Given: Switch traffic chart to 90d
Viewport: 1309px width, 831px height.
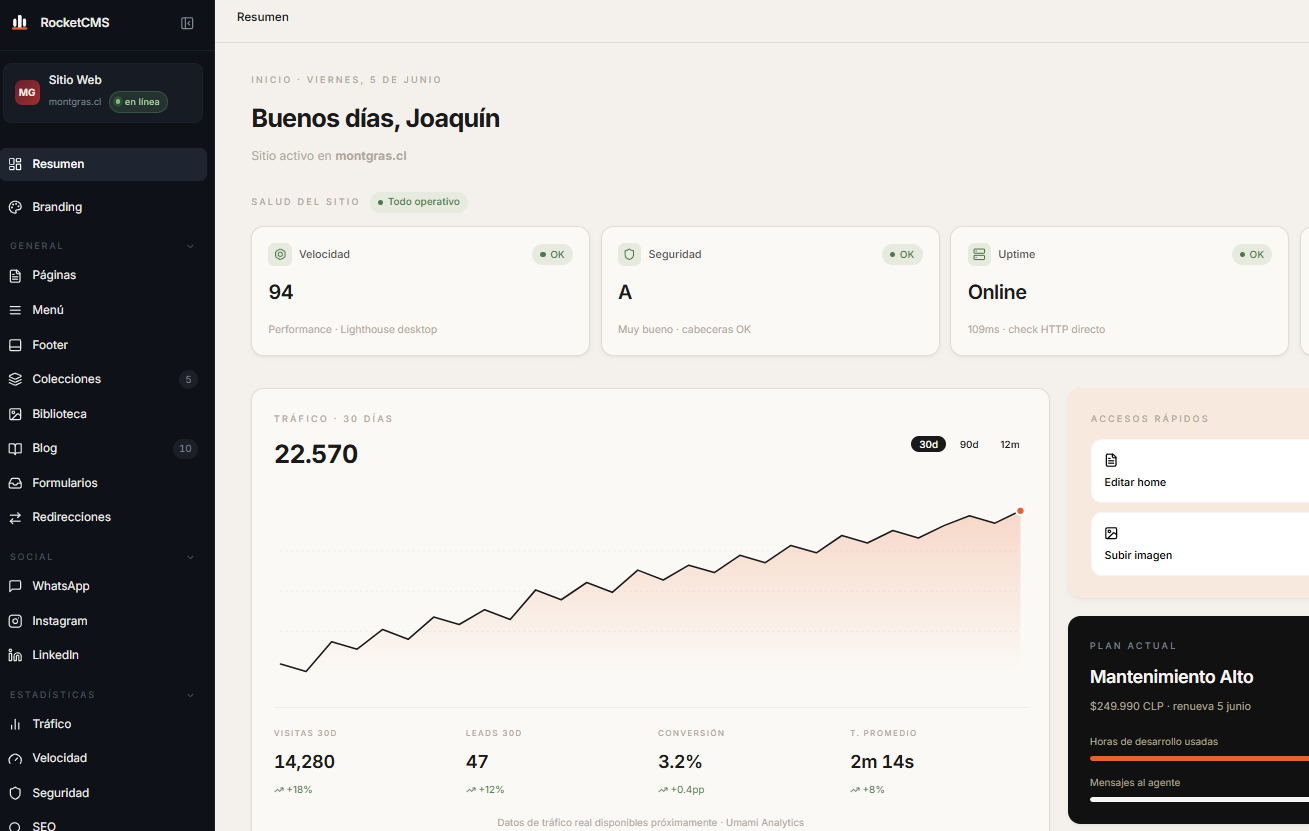Looking at the screenshot, I should (x=969, y=444).
